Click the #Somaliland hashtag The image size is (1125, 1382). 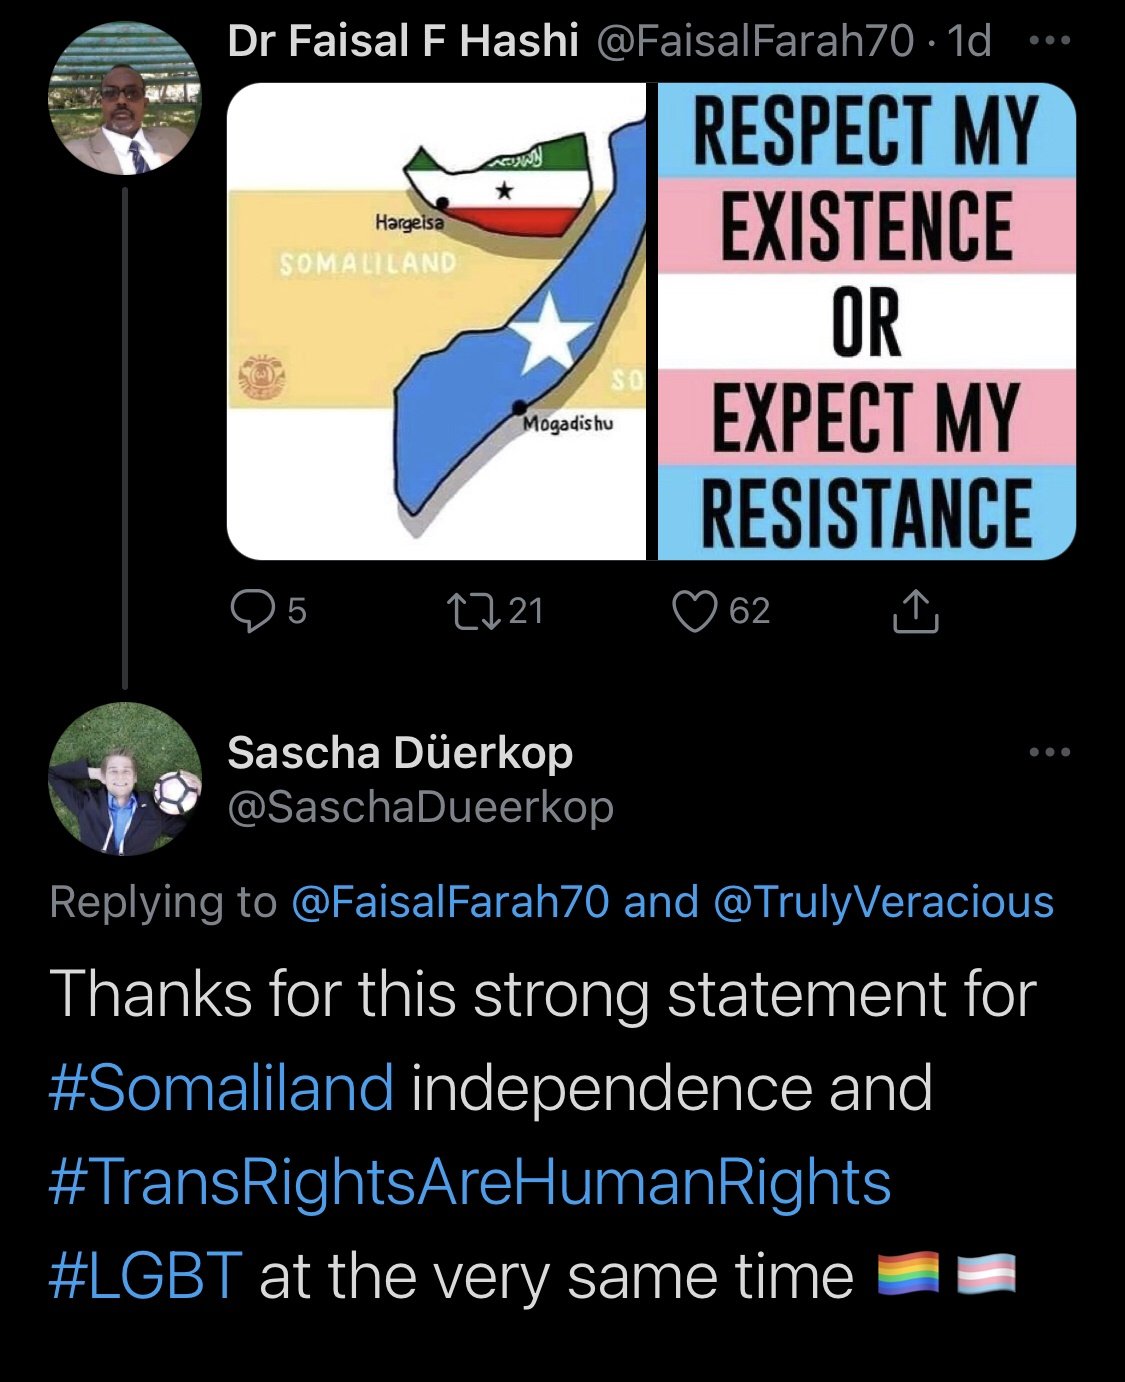(x=221, y=1088)
